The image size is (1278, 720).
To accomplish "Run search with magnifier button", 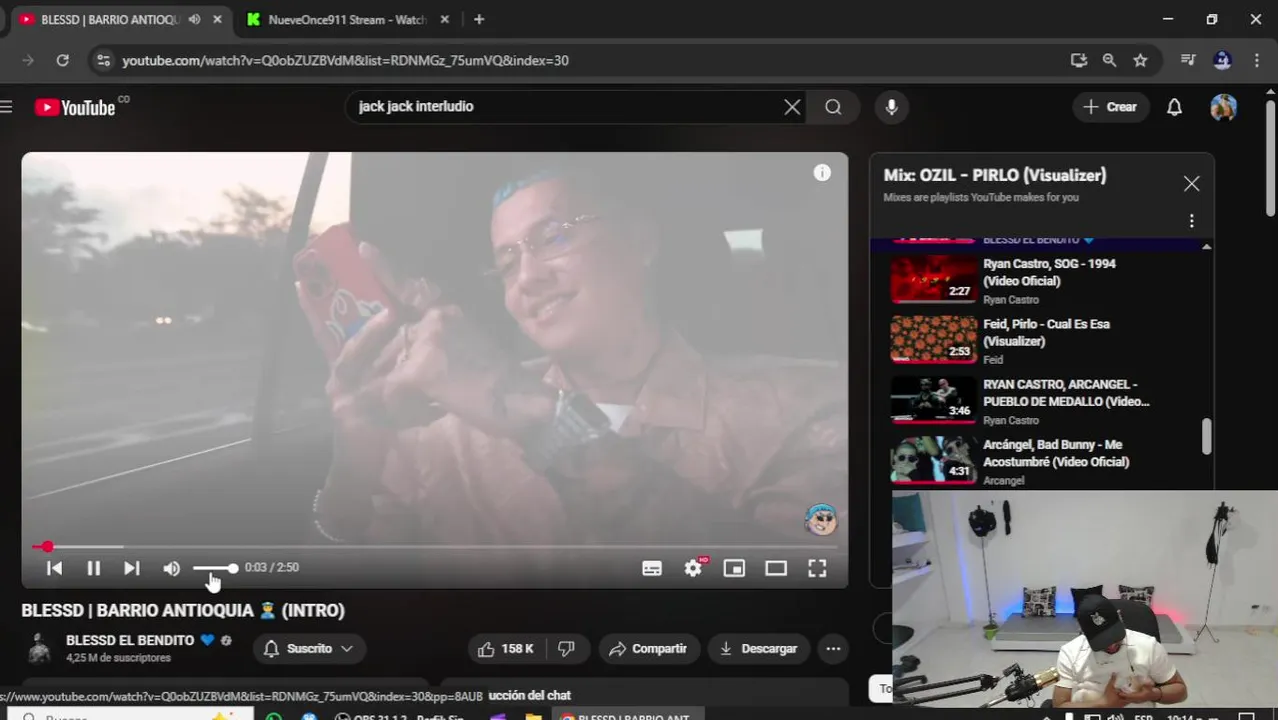I will [833, 107].
